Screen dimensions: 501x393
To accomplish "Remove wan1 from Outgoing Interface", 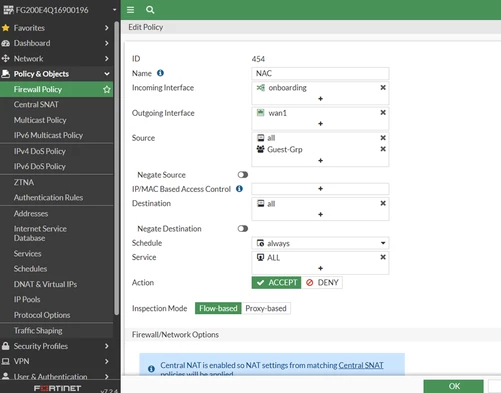I will tap(383, 113).
